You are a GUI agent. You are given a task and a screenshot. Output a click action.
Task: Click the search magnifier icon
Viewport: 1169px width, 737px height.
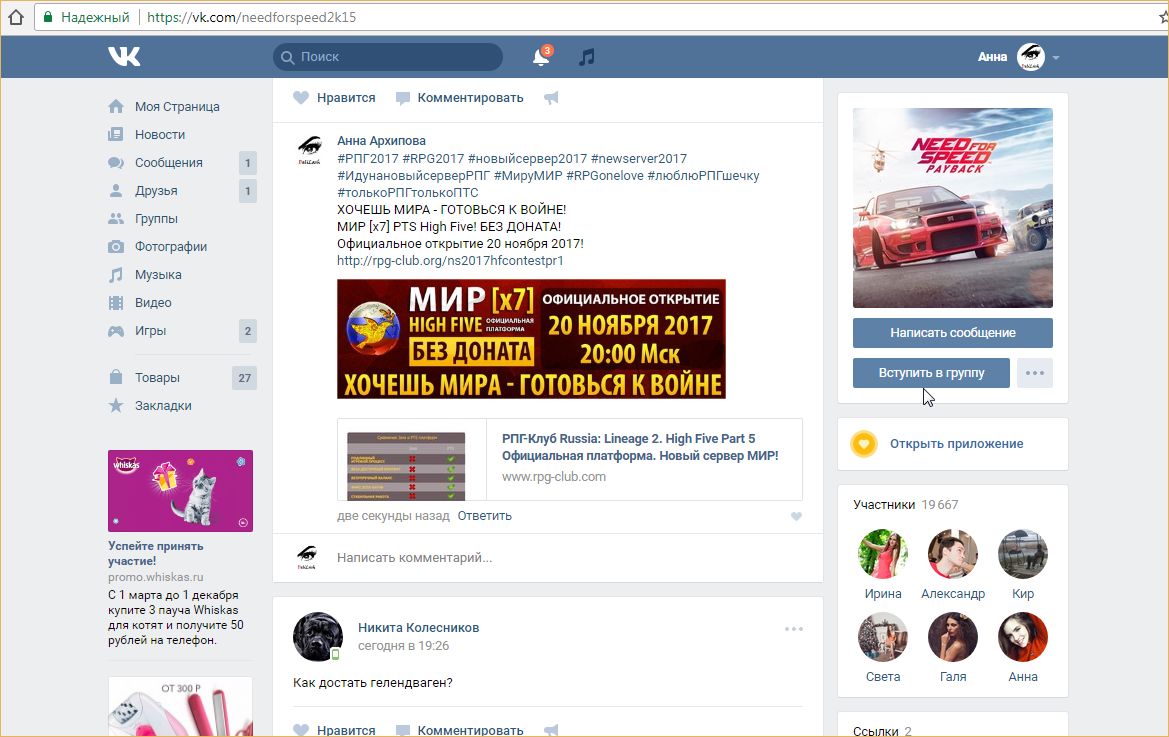coord(288,57)
